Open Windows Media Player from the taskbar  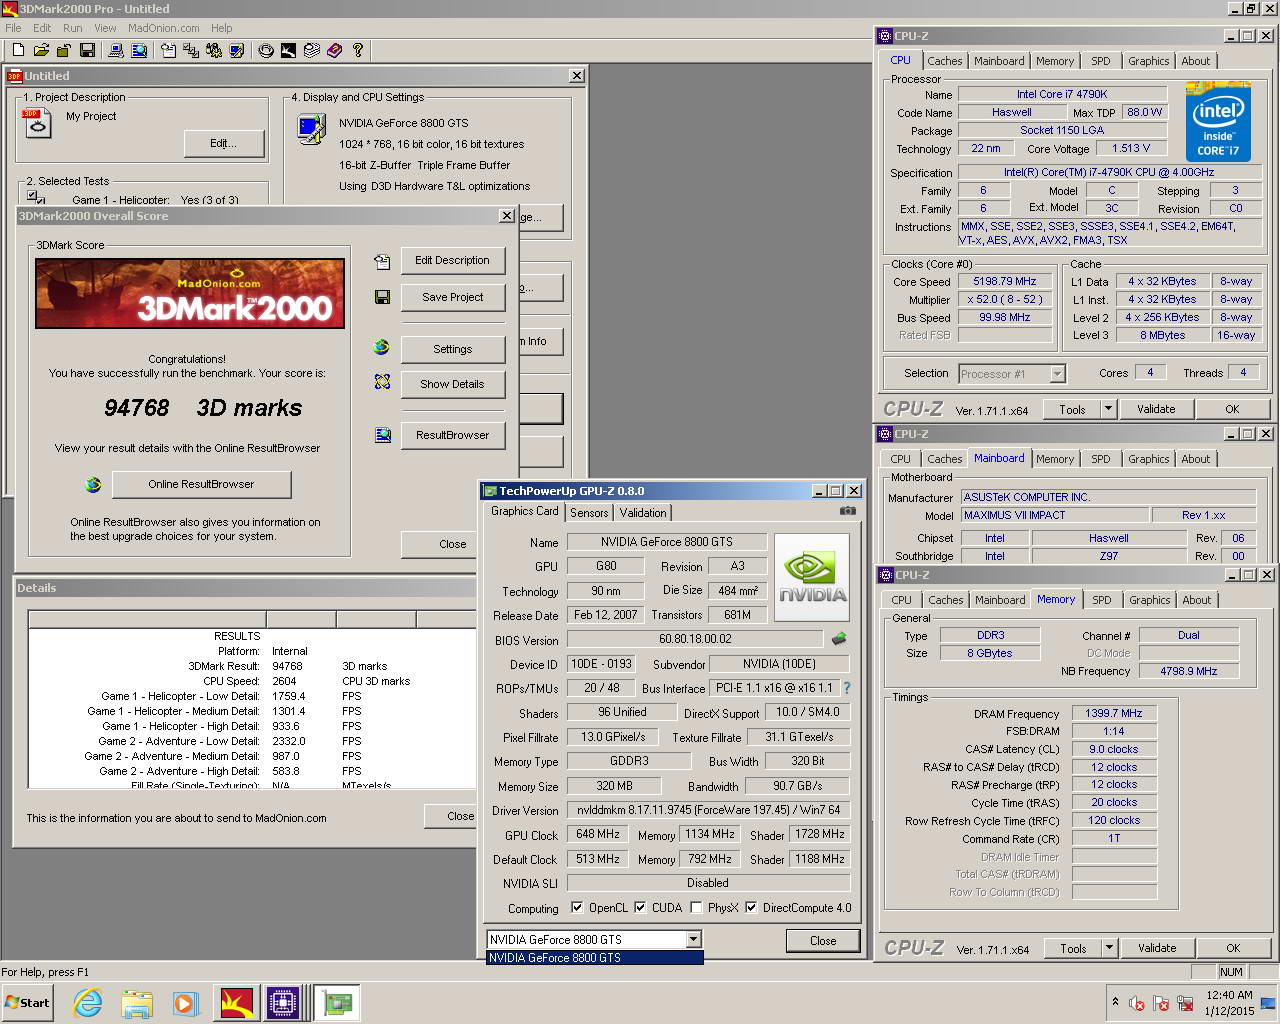click(185, 1003)
